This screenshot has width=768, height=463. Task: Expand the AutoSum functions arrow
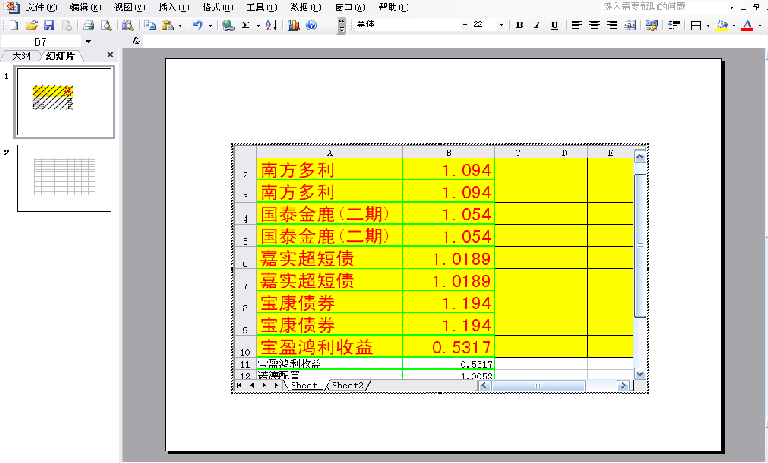[x=258, y=25]
